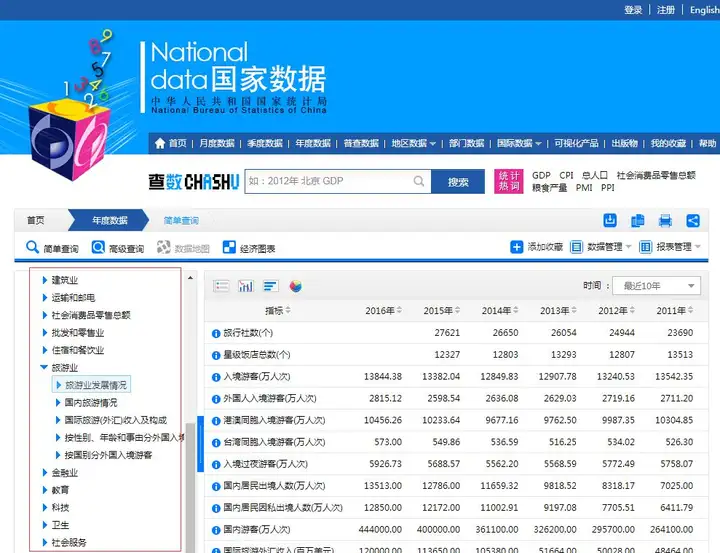Open the 时间 最近10年 dropdown
Screen dimensions: 720x553
(657, 286)
